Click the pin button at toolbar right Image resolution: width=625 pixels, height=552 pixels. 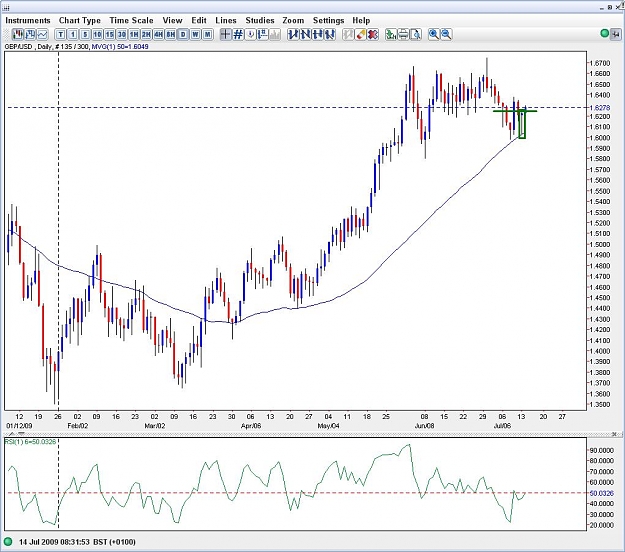click(616, 34)
